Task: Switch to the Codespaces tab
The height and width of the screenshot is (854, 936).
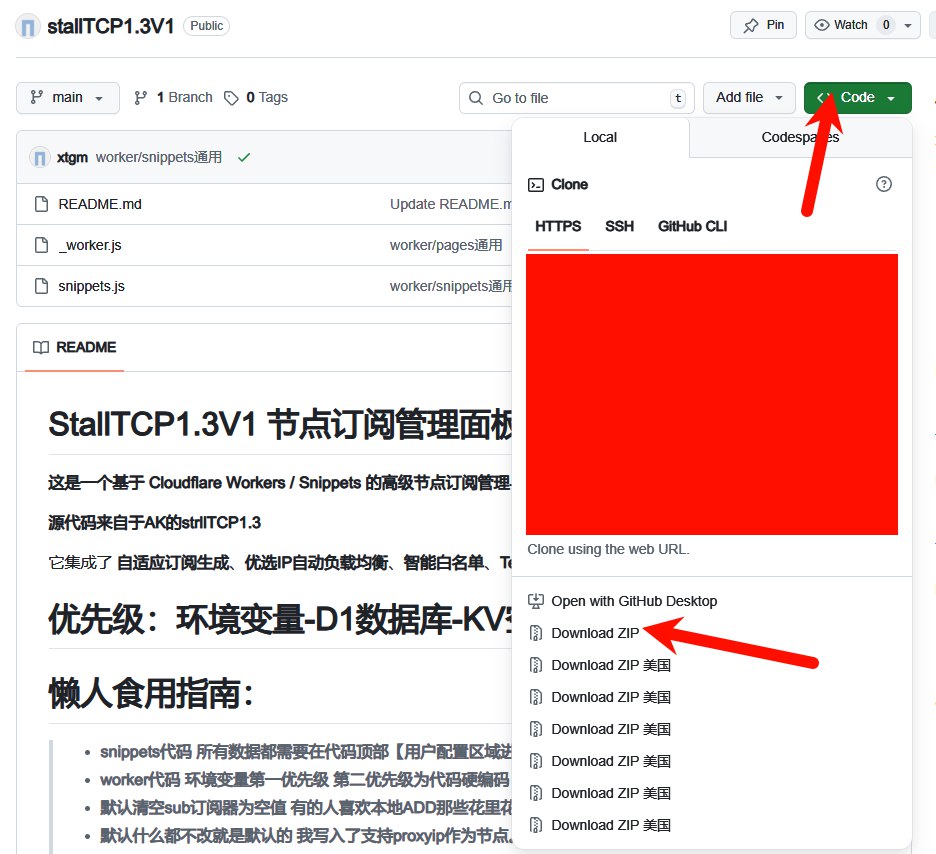Action: (x=800, y=137)
